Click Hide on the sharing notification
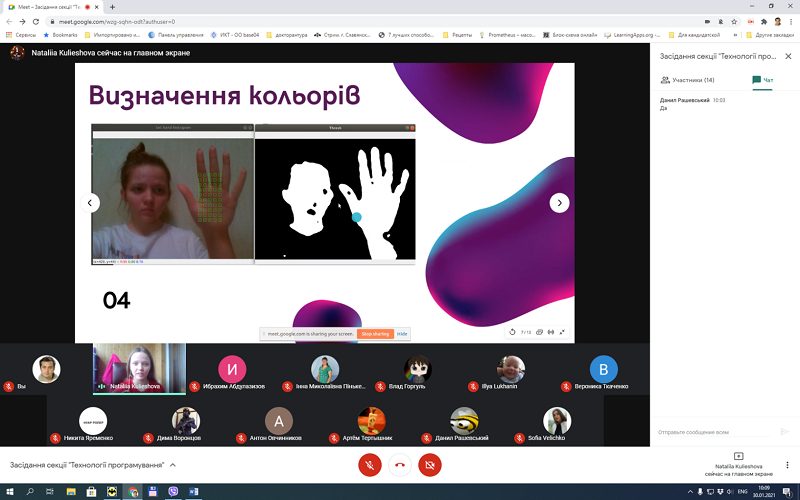The height and width of the screenshot is (500, 800). coord(402,334)
